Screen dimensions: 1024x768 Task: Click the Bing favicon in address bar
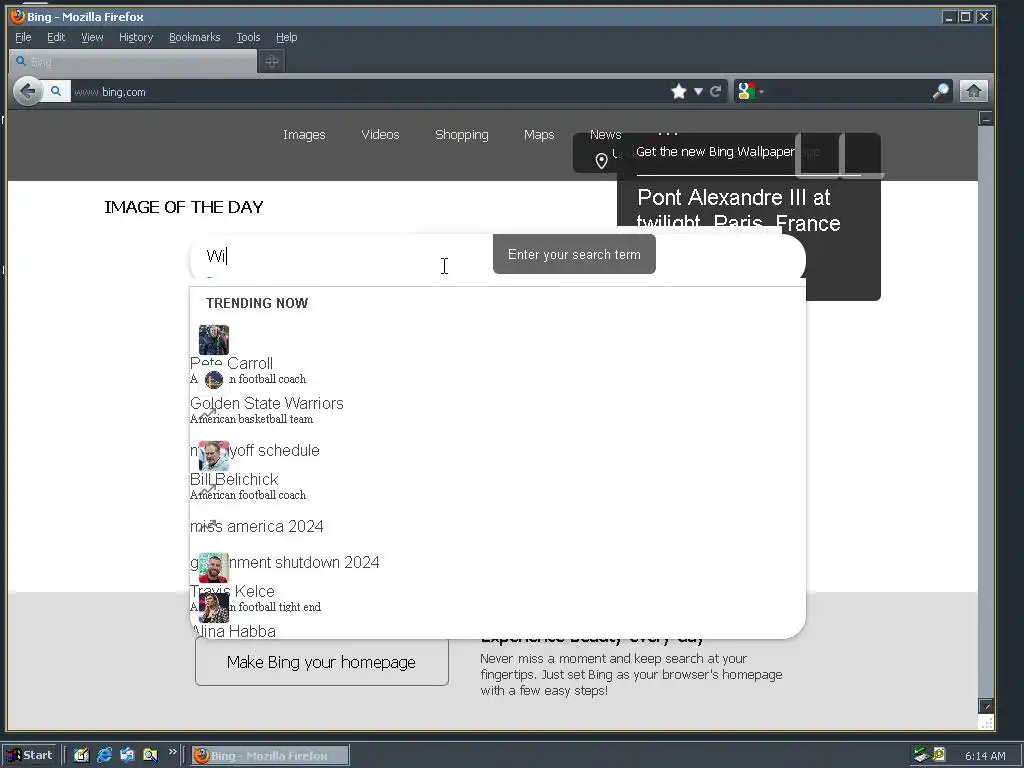coord(56,91)
